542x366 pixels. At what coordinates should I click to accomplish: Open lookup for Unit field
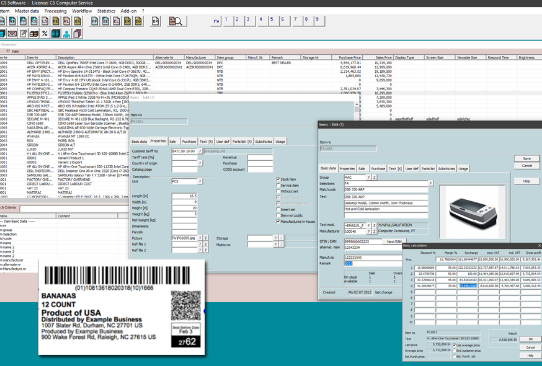click(200, 181)
